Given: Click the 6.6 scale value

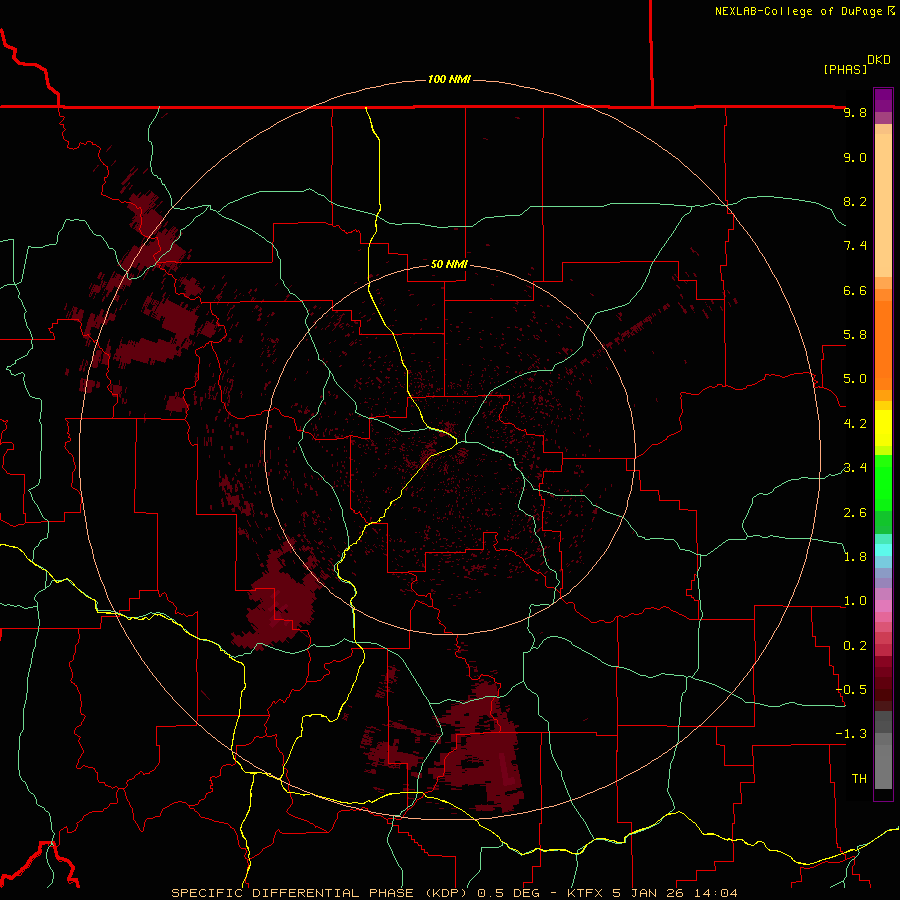Looking at the screenshot, I should coord(855,290).
